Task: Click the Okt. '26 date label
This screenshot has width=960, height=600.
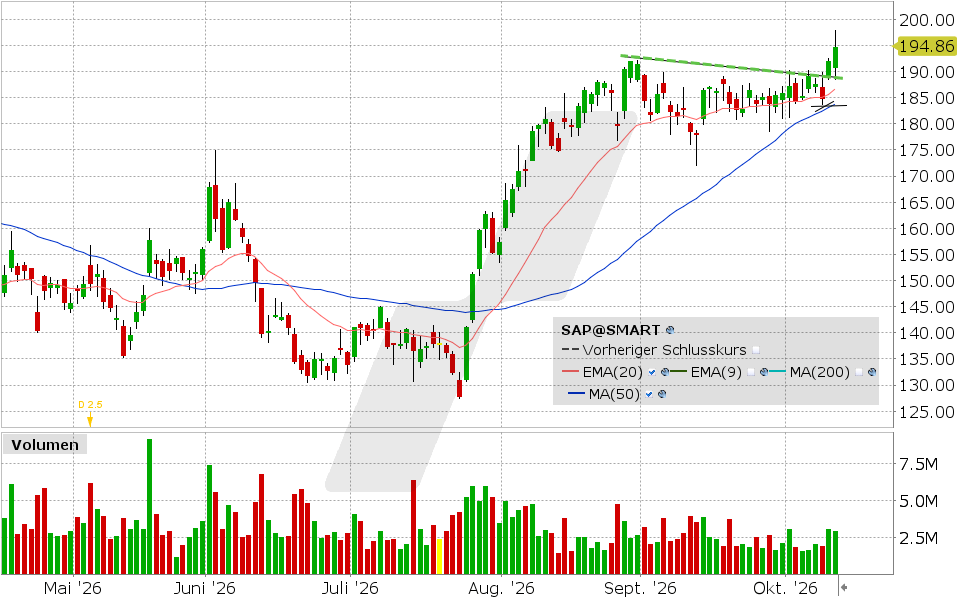Action: [786, 588]
